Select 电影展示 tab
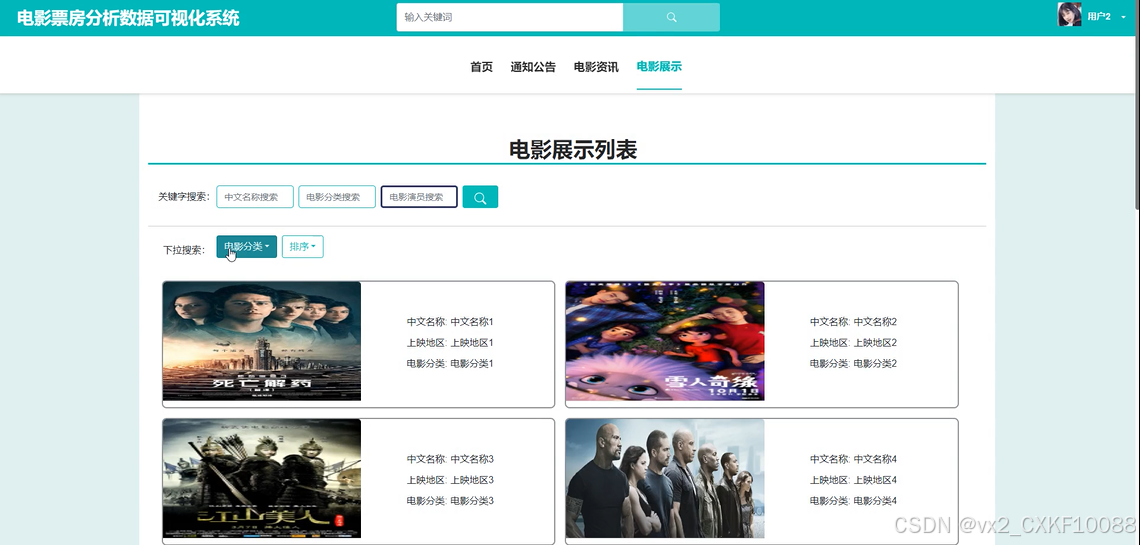 point(659,67)
